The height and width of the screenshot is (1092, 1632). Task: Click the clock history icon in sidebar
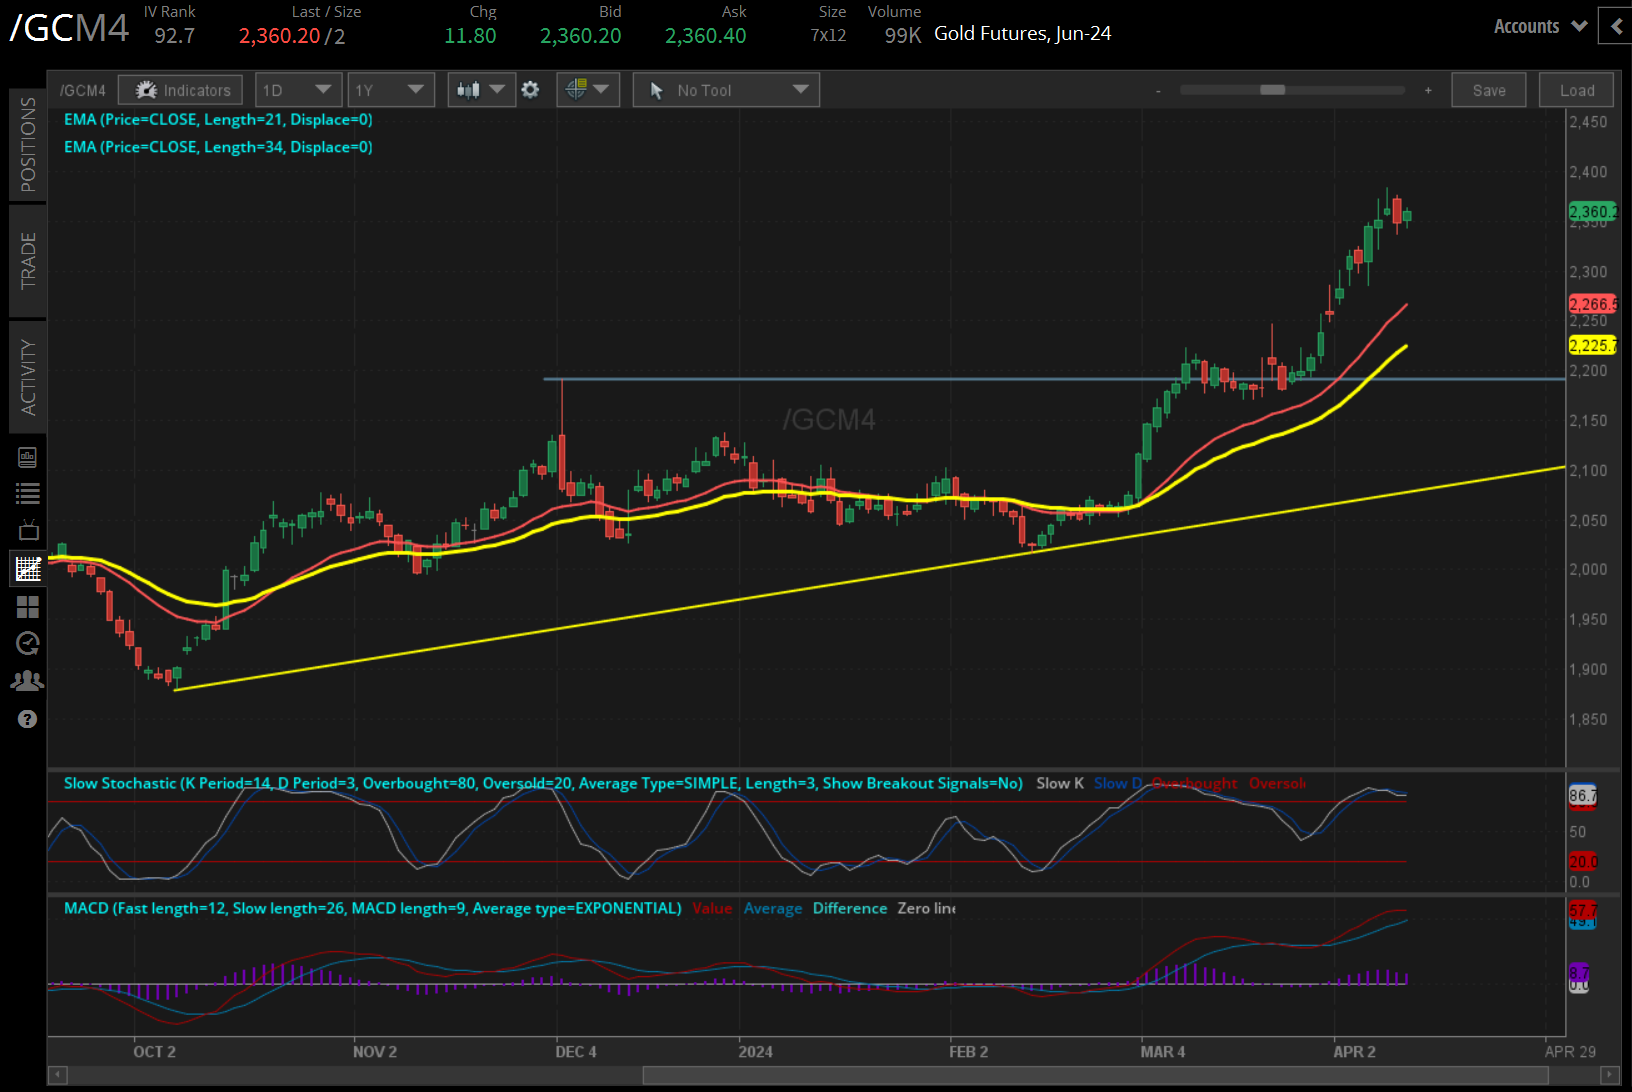point(27,643)
